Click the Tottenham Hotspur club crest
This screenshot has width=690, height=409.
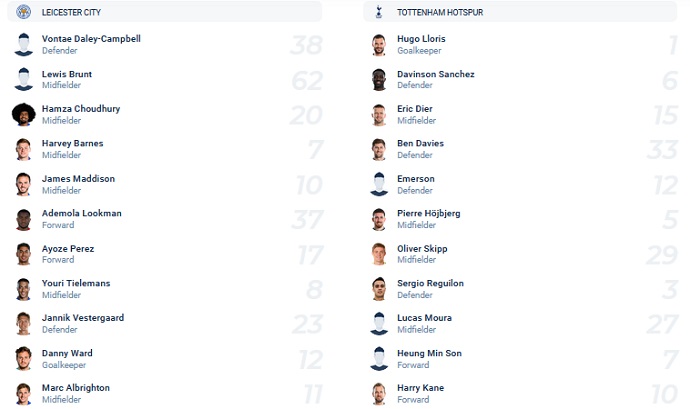click(x=378, y=12)
